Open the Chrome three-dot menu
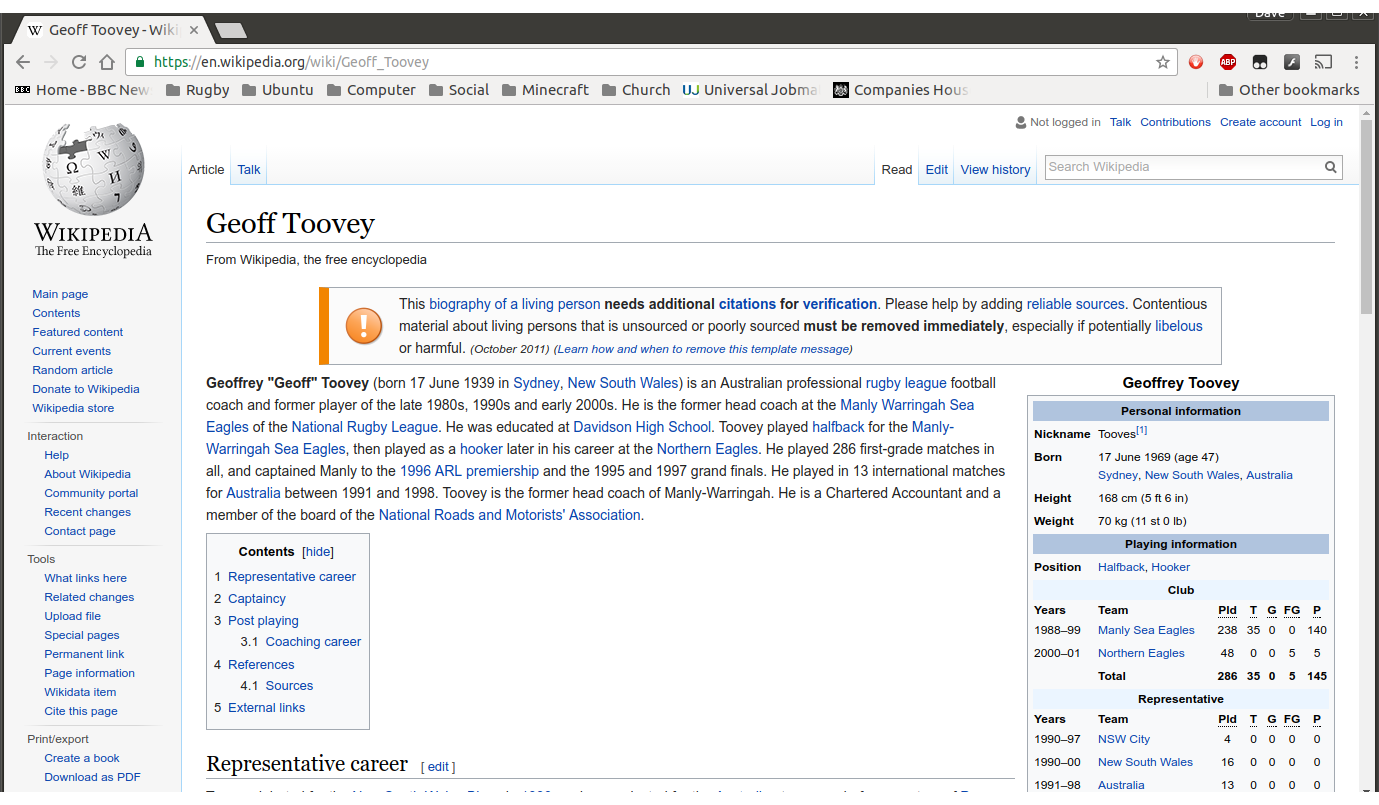This screenshot has height=805, width=1379. pyautogui.click(x=1356, y=62)
